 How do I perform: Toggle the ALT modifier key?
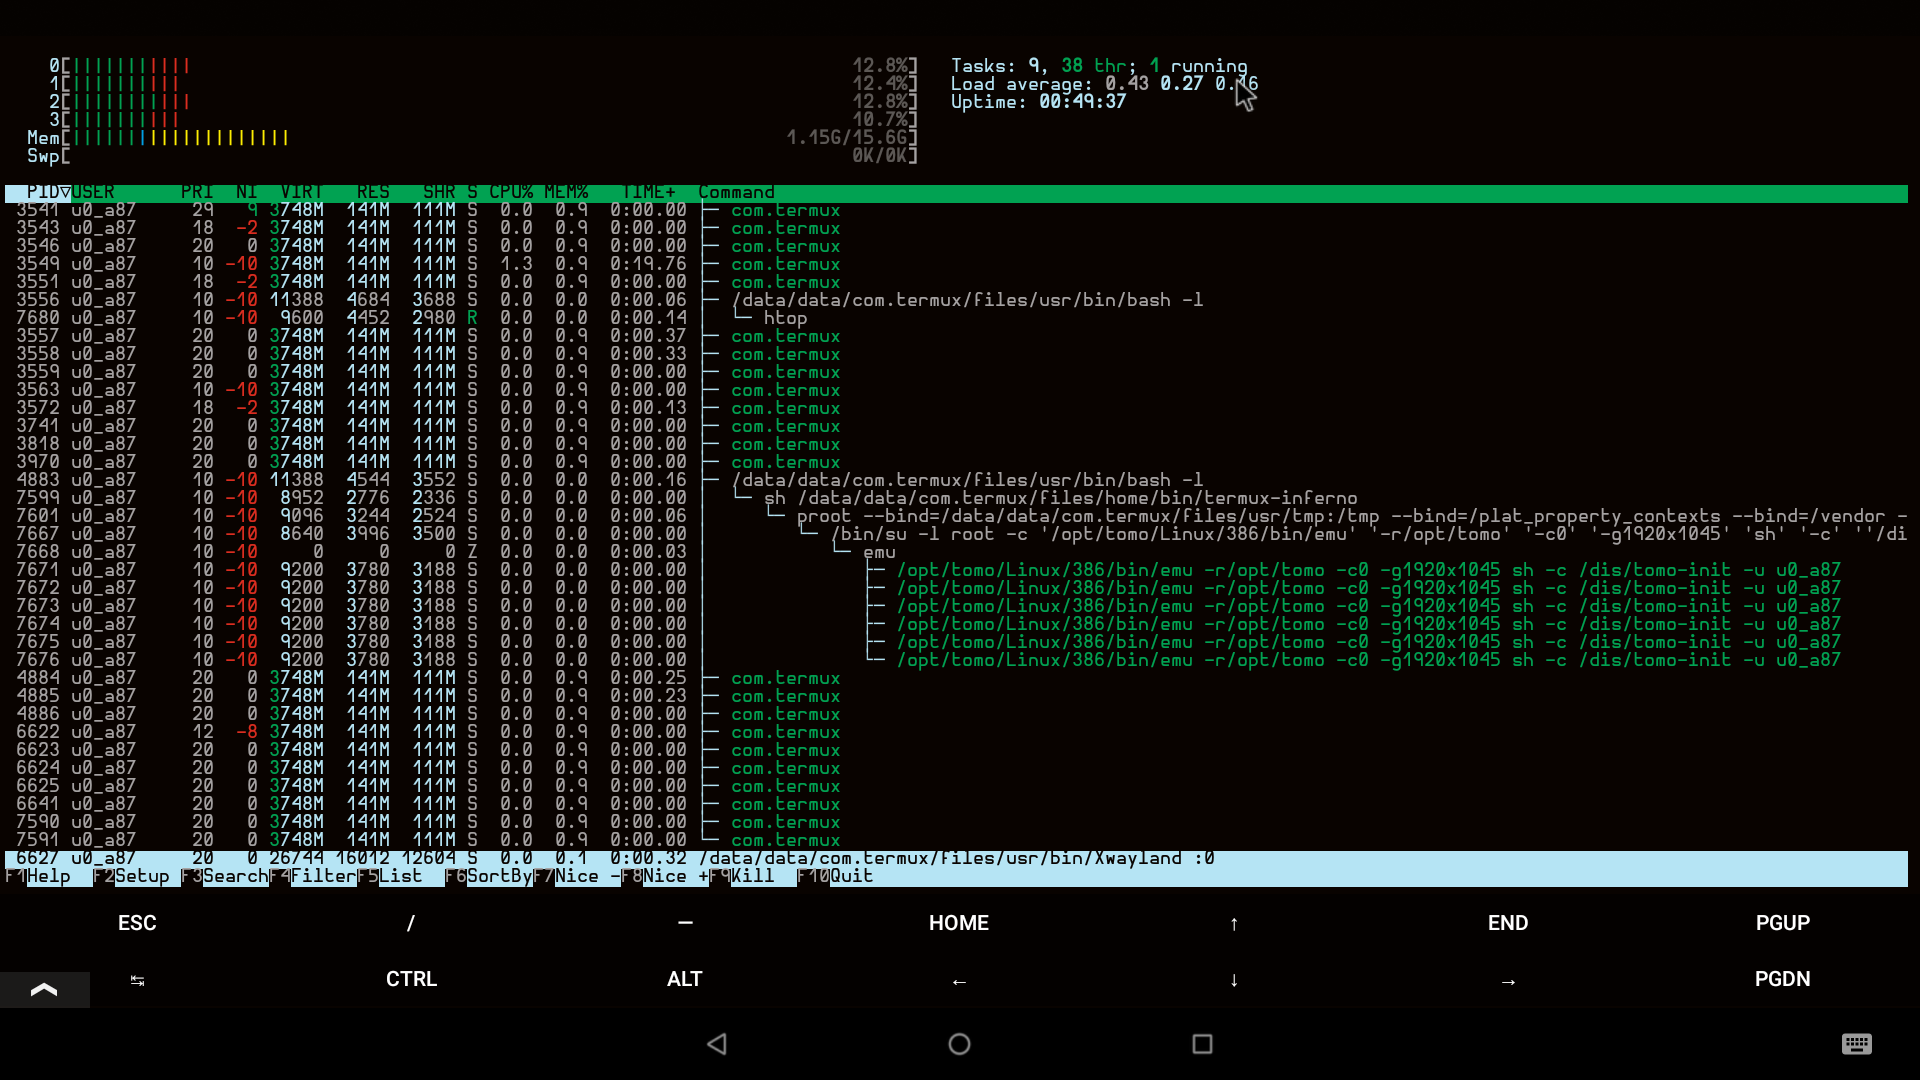[x=685, y=979]
